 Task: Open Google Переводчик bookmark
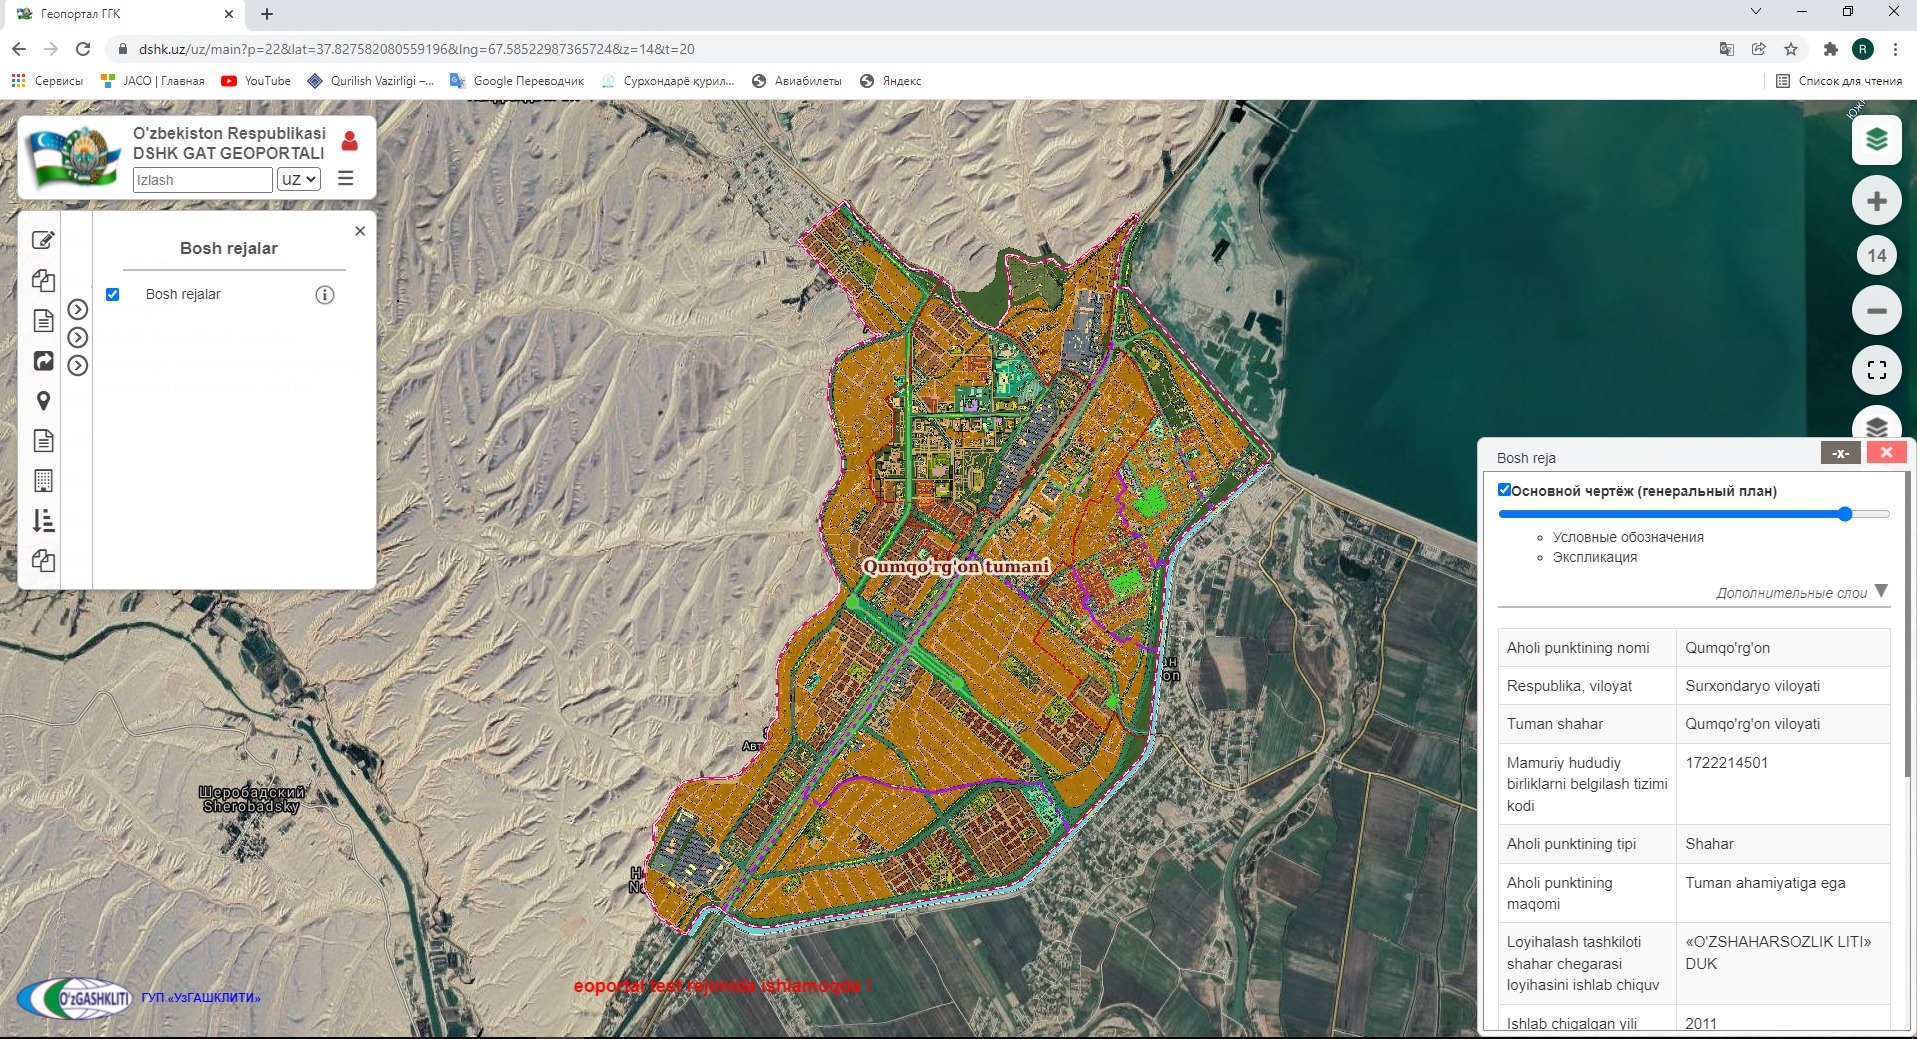(517, 81)
